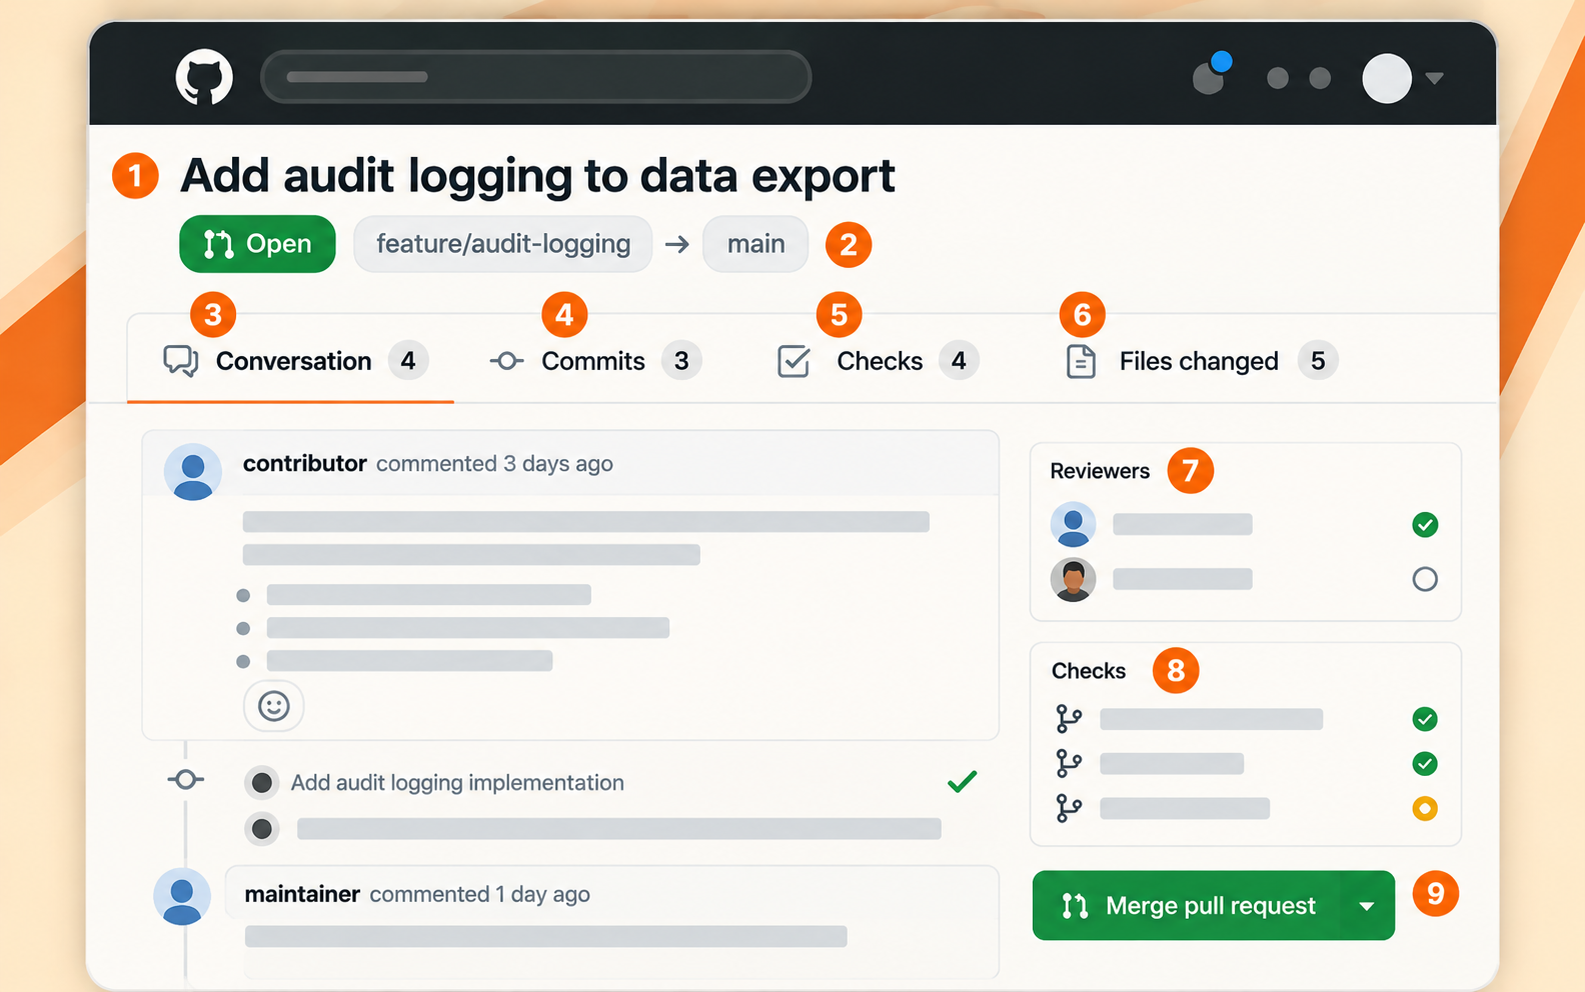This screenshot has width=1585, height=992.
Task: Click the title "Add audit logging to data export"
Action: (538, 176)
